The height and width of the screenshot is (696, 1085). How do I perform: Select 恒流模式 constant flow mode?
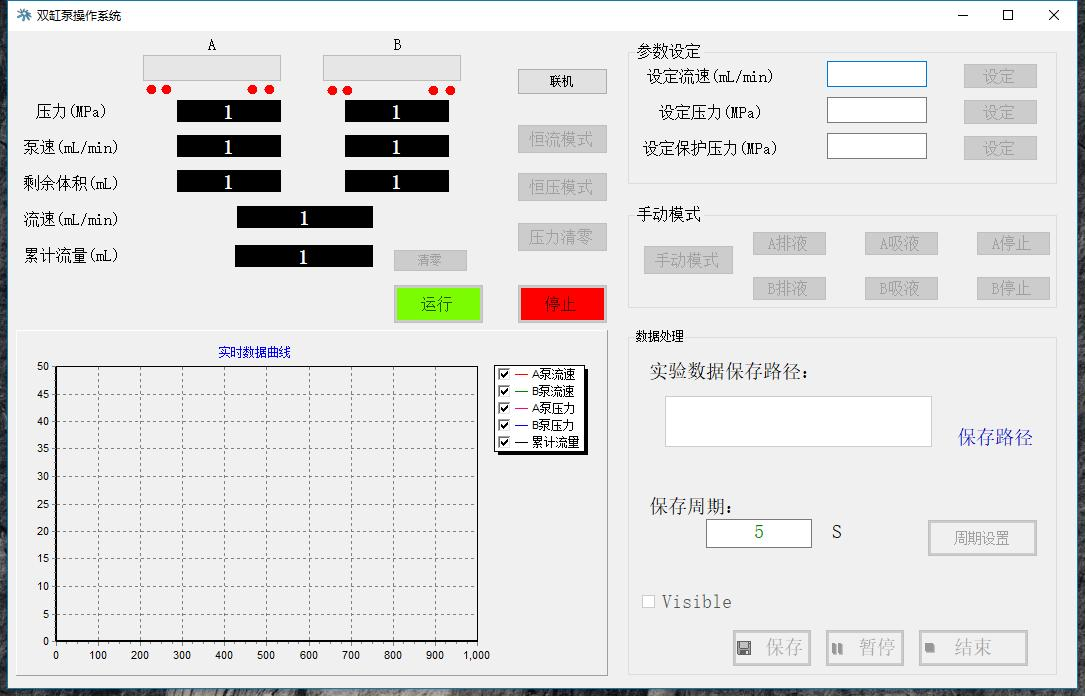[562, 139]
